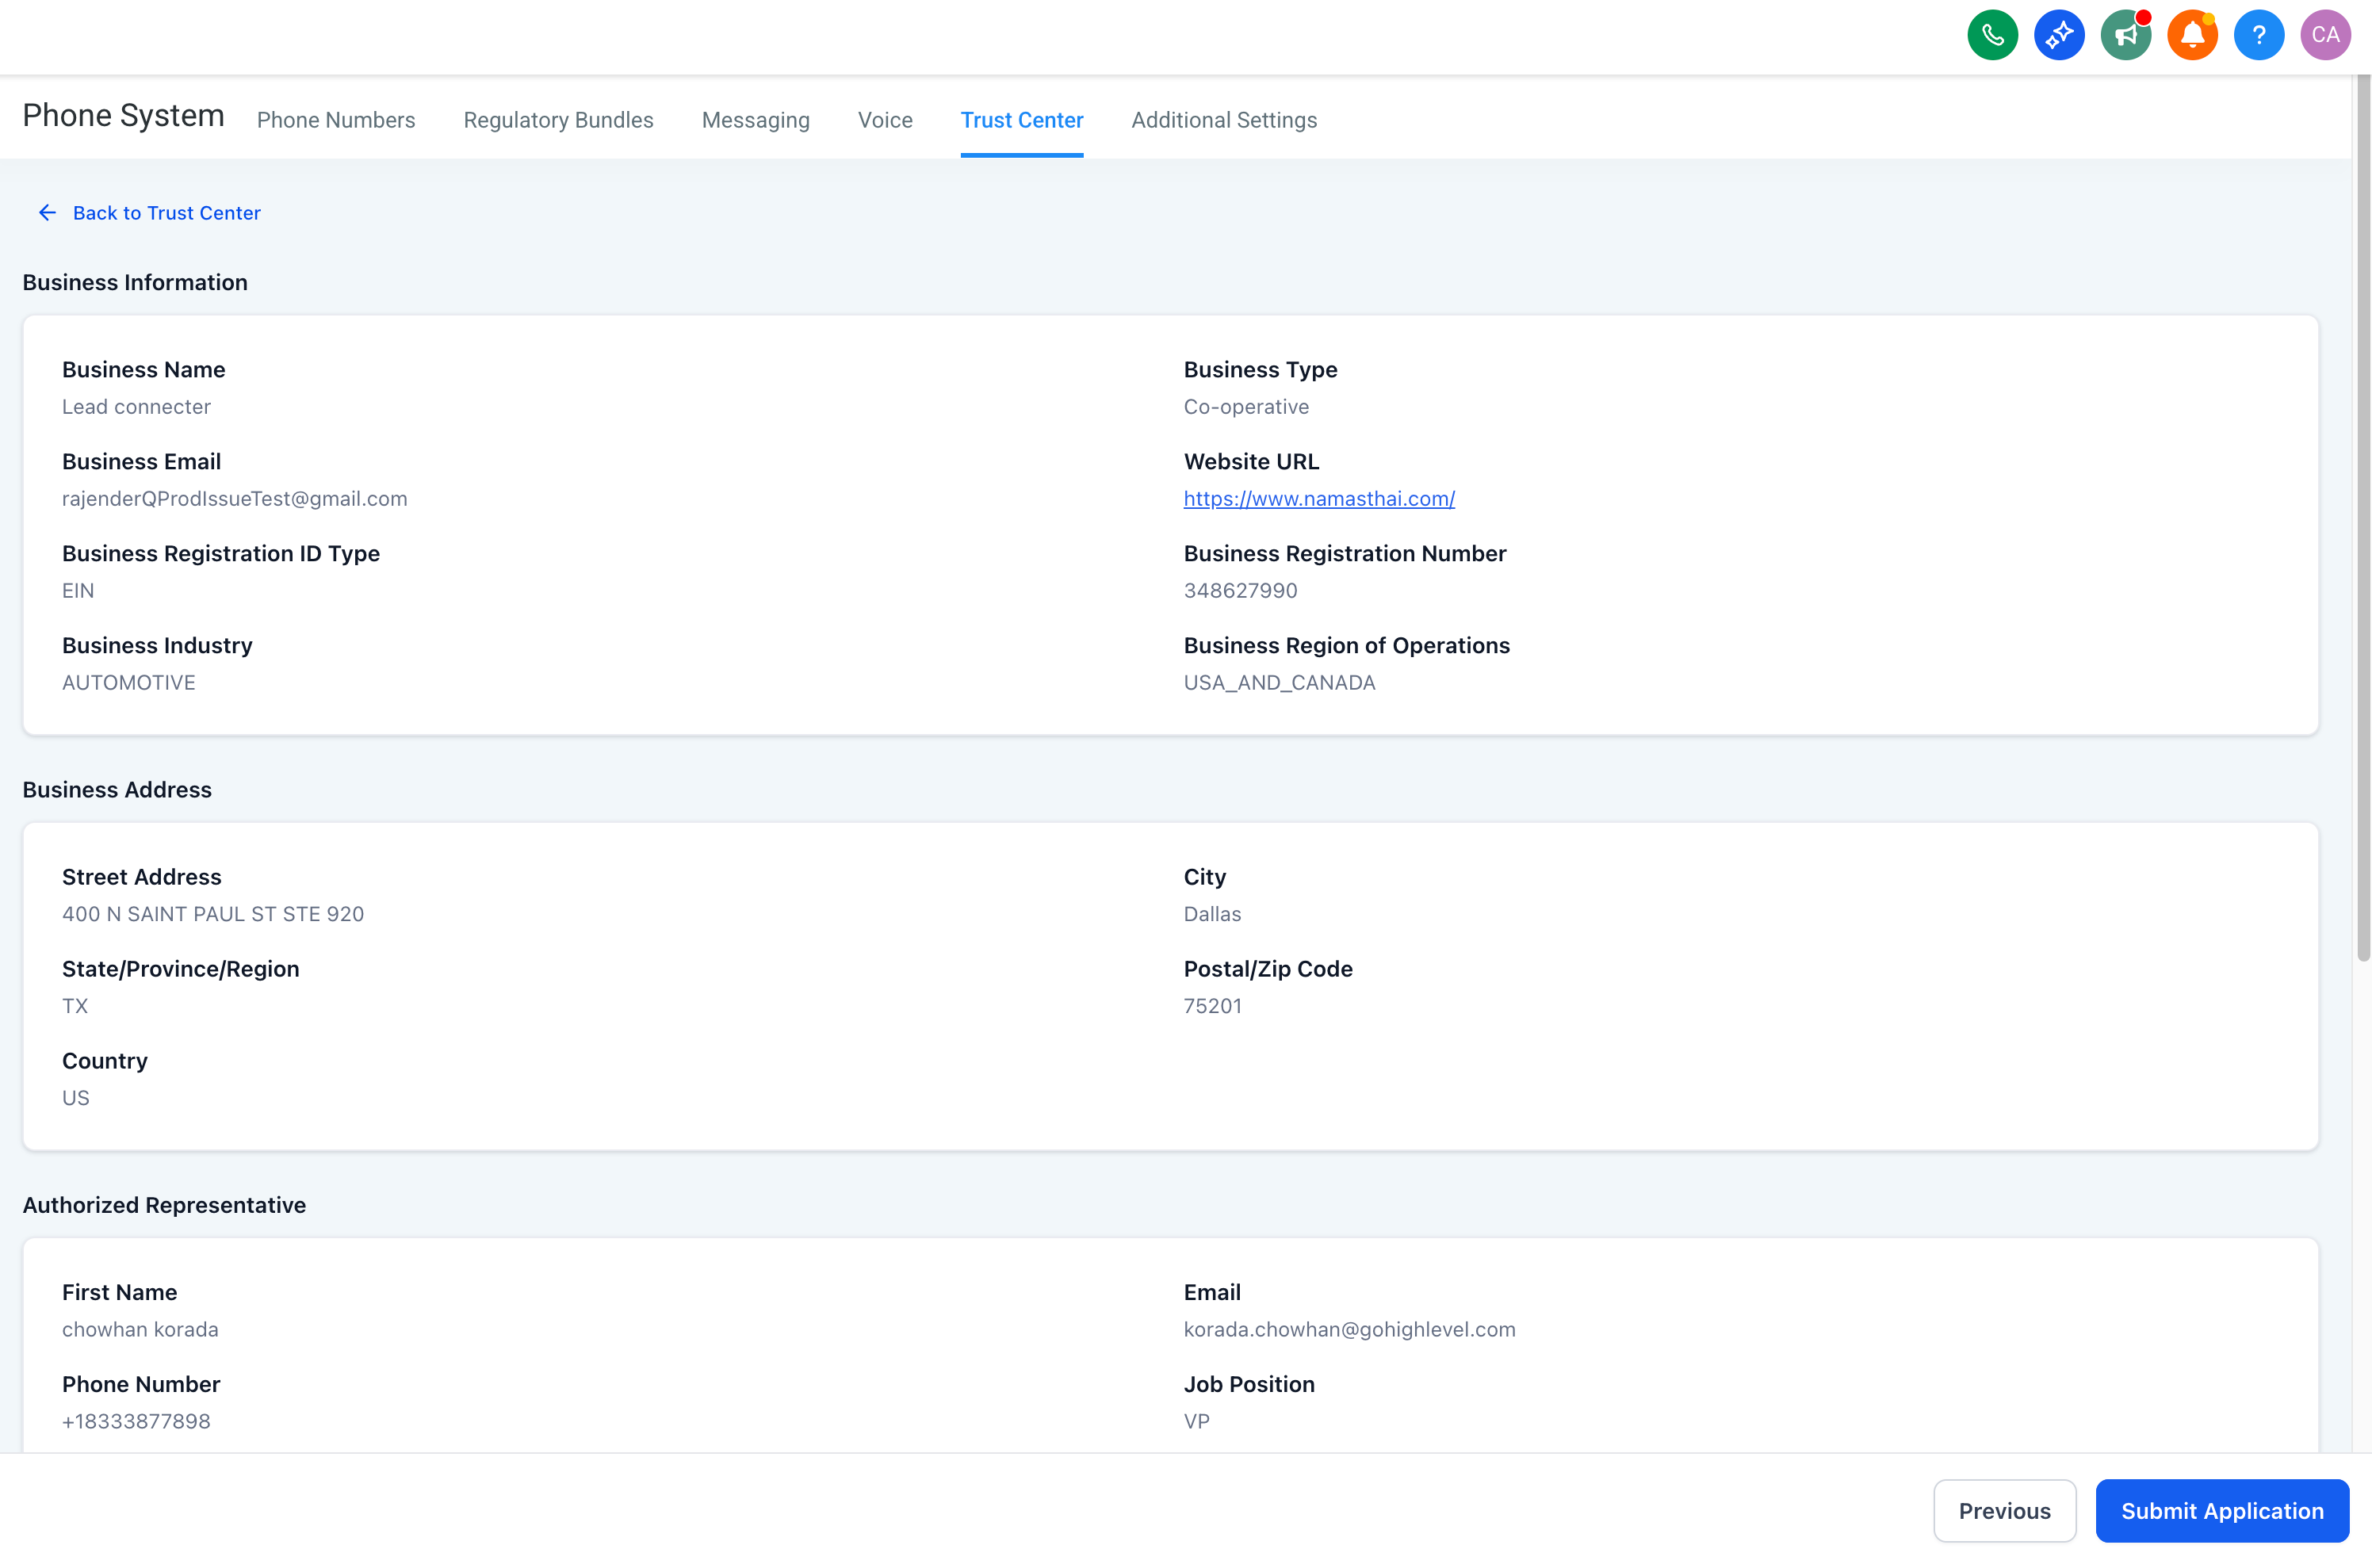Image resolution: width=2372 pixels, height=1568 pixels.
Task: Open the CA user avatar menu
Action: point(2325,36)
